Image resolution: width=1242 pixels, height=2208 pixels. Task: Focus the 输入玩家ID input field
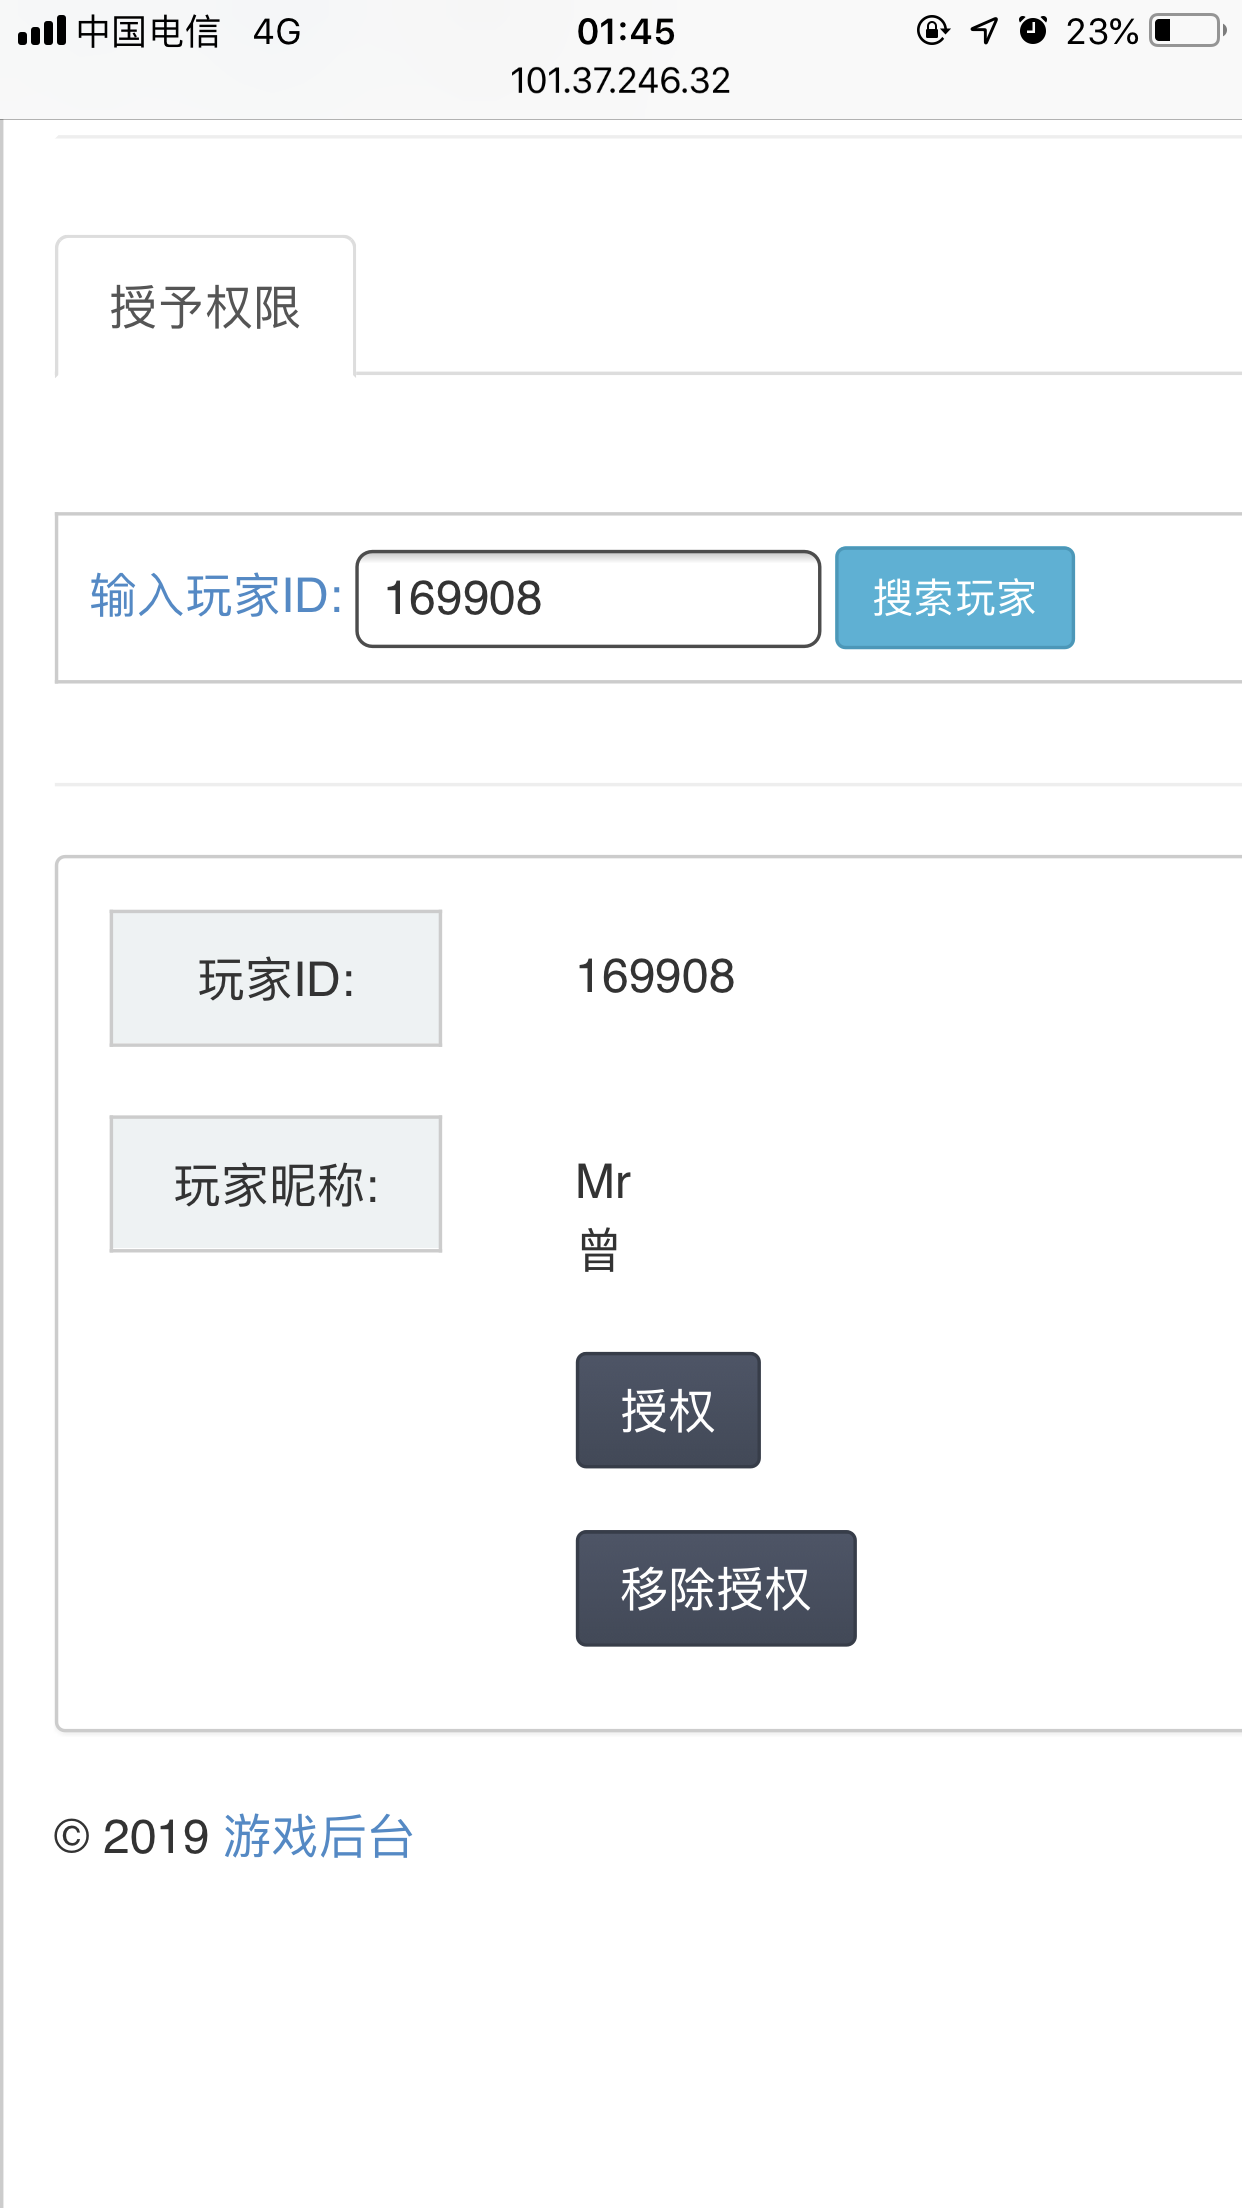[588, 599]
